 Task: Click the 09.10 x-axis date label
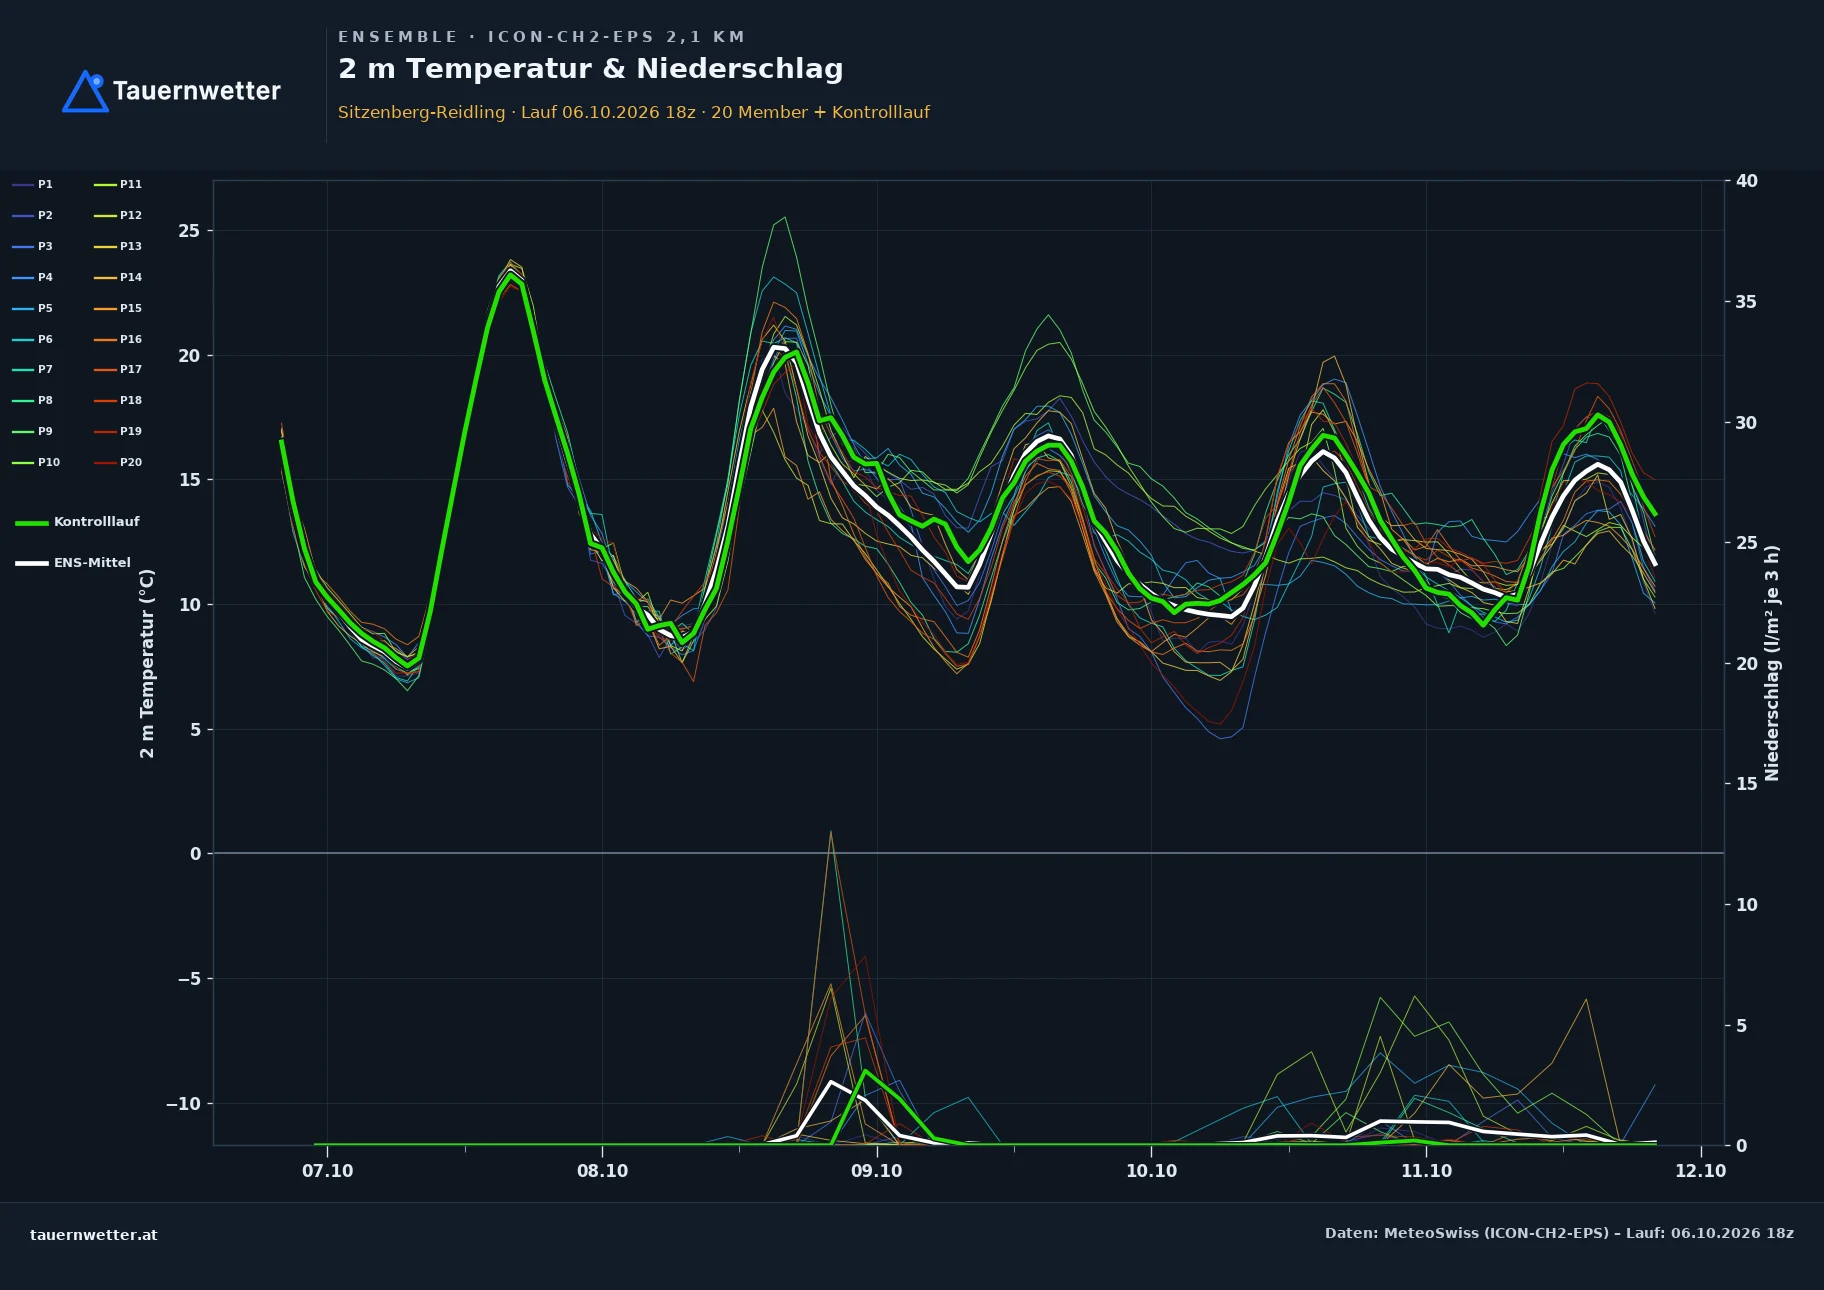pos(877,1171)
